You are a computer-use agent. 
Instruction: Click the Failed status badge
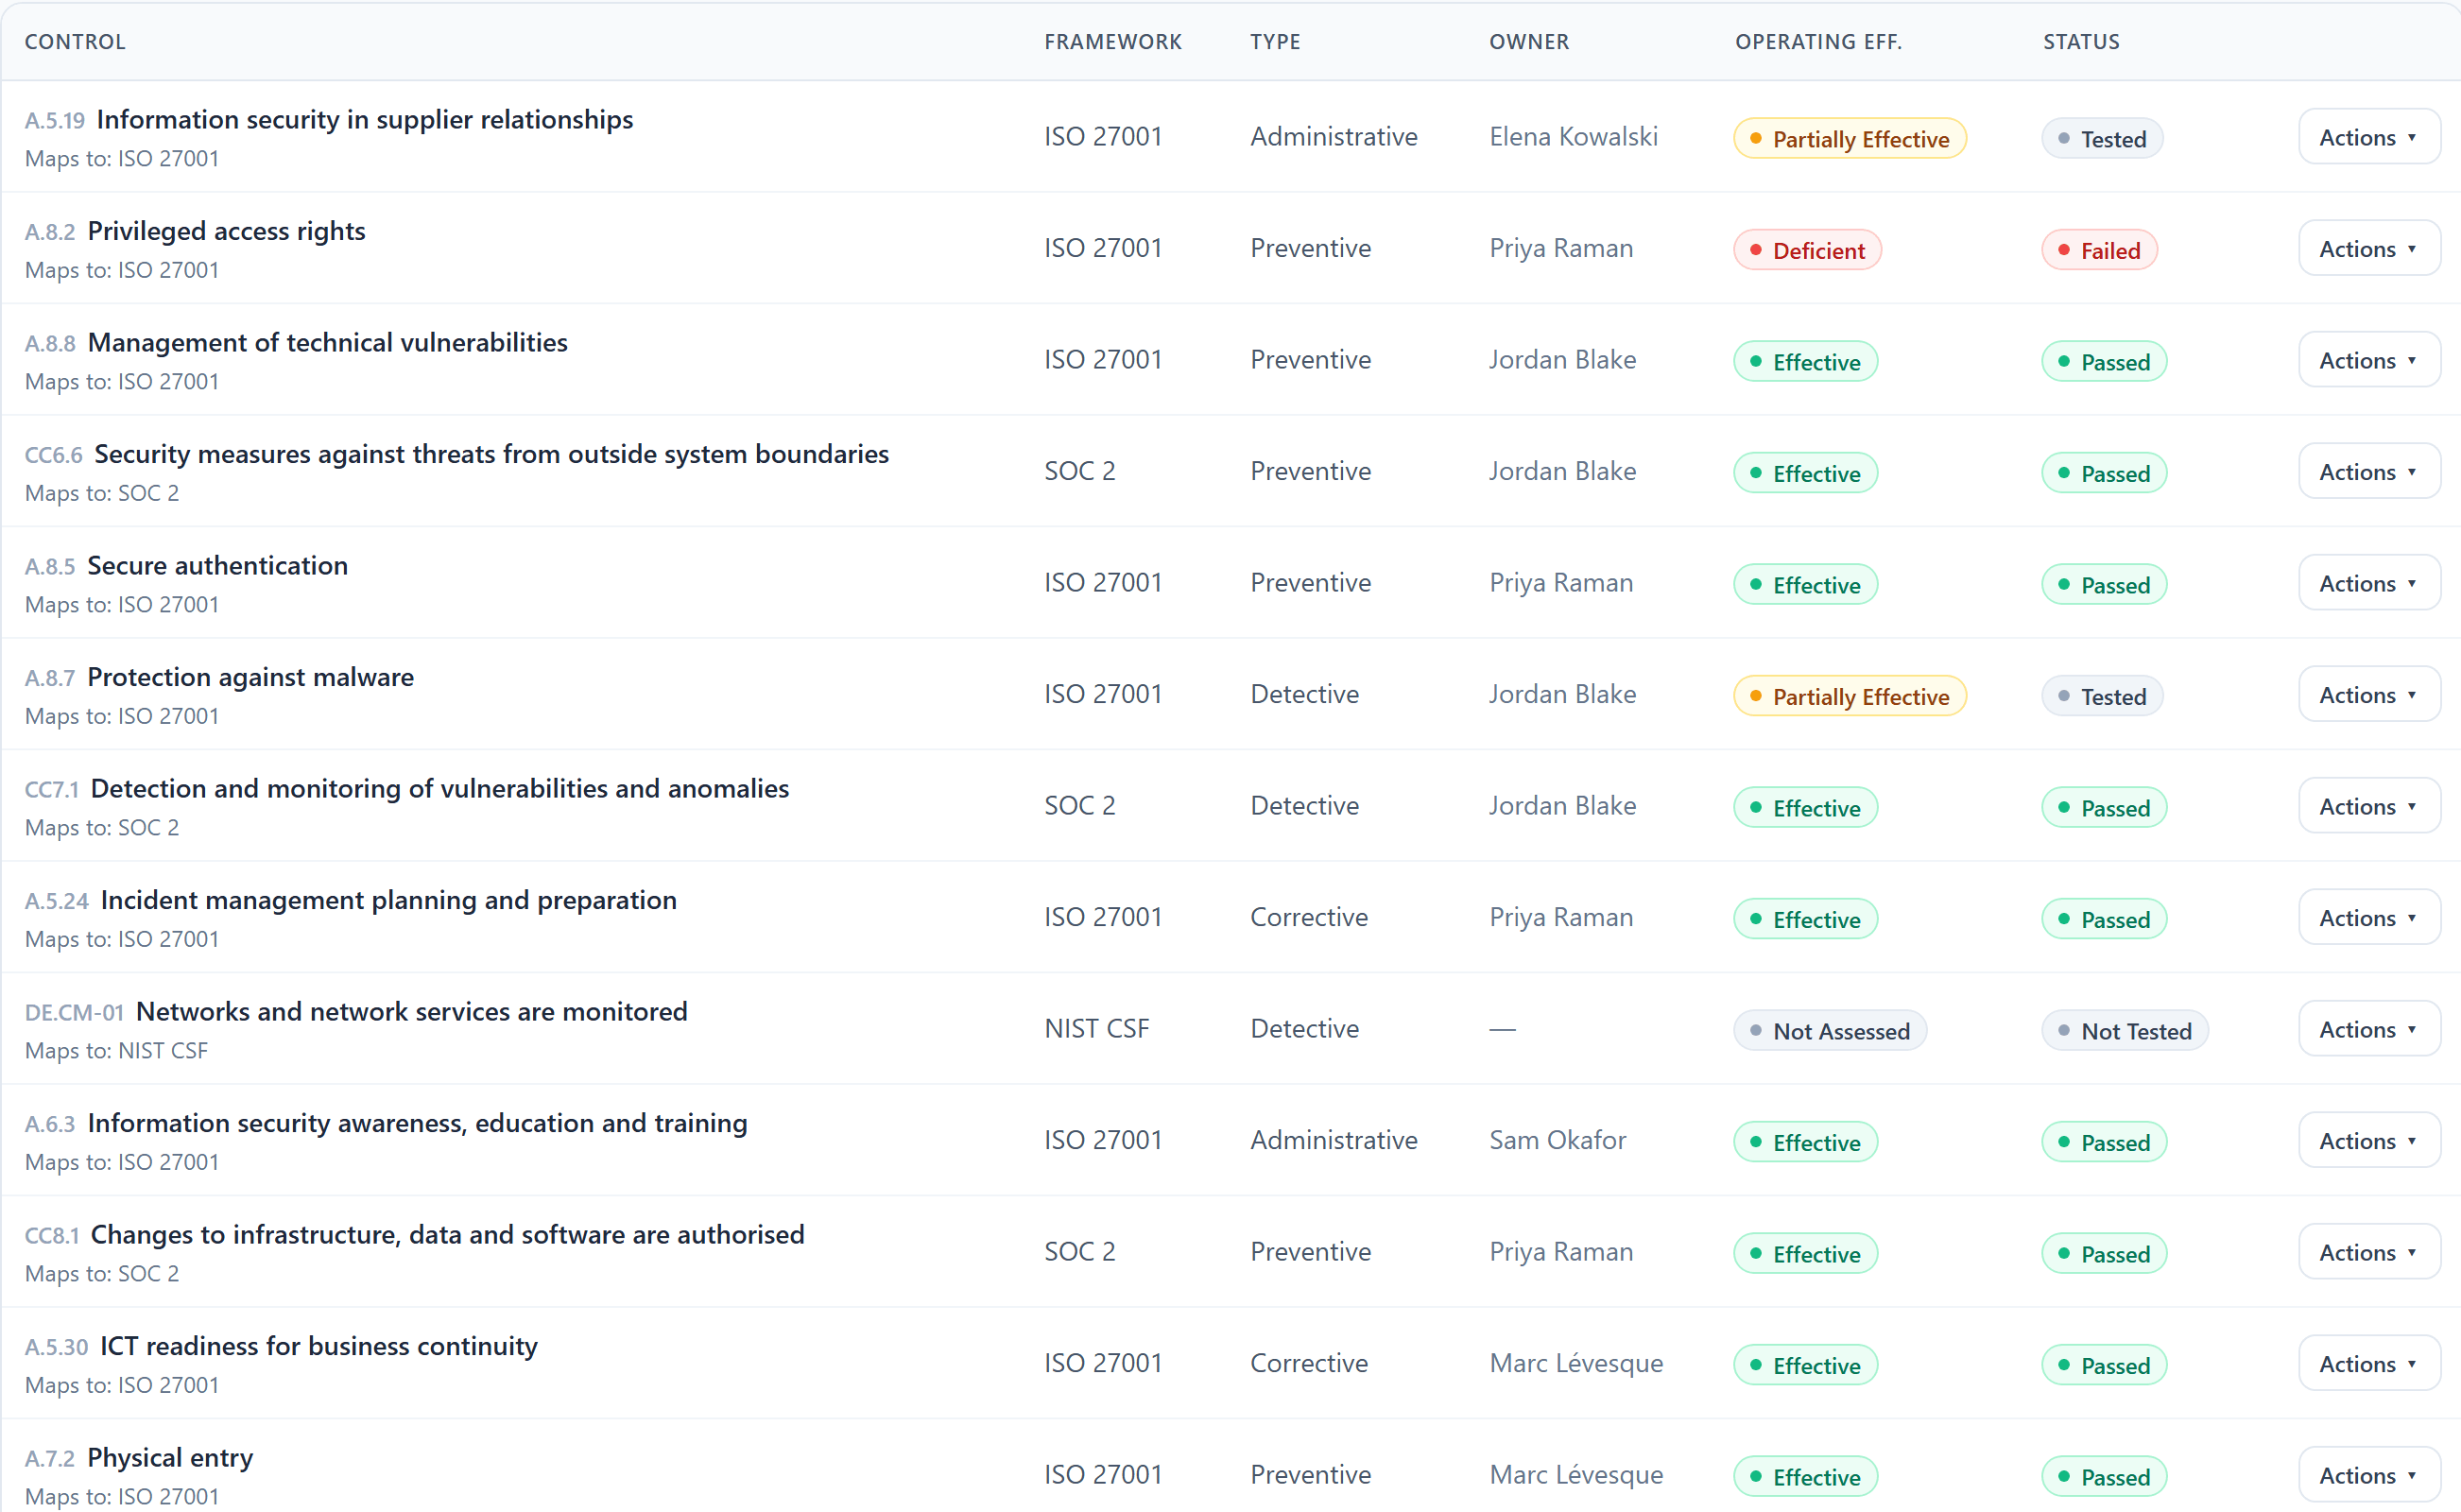pos(2099,250)
